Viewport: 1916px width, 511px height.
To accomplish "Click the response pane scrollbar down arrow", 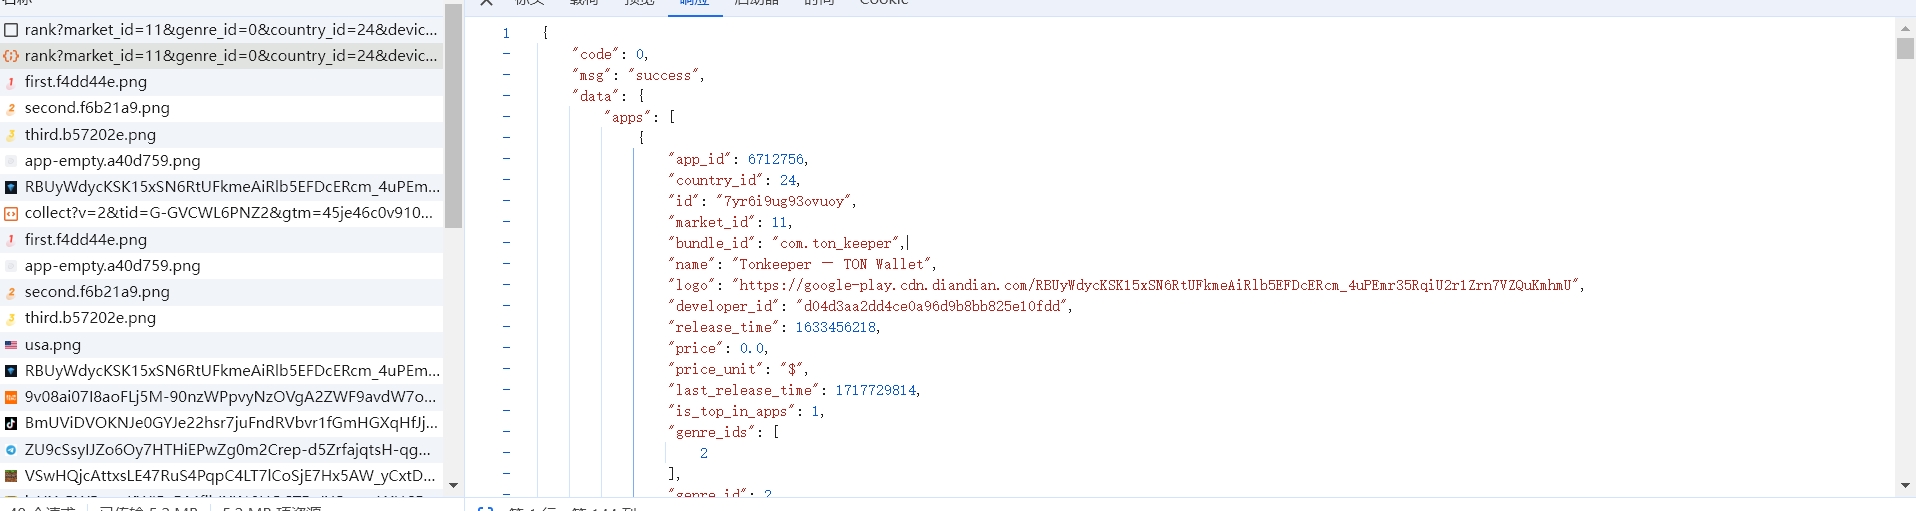I will 1905,485.
